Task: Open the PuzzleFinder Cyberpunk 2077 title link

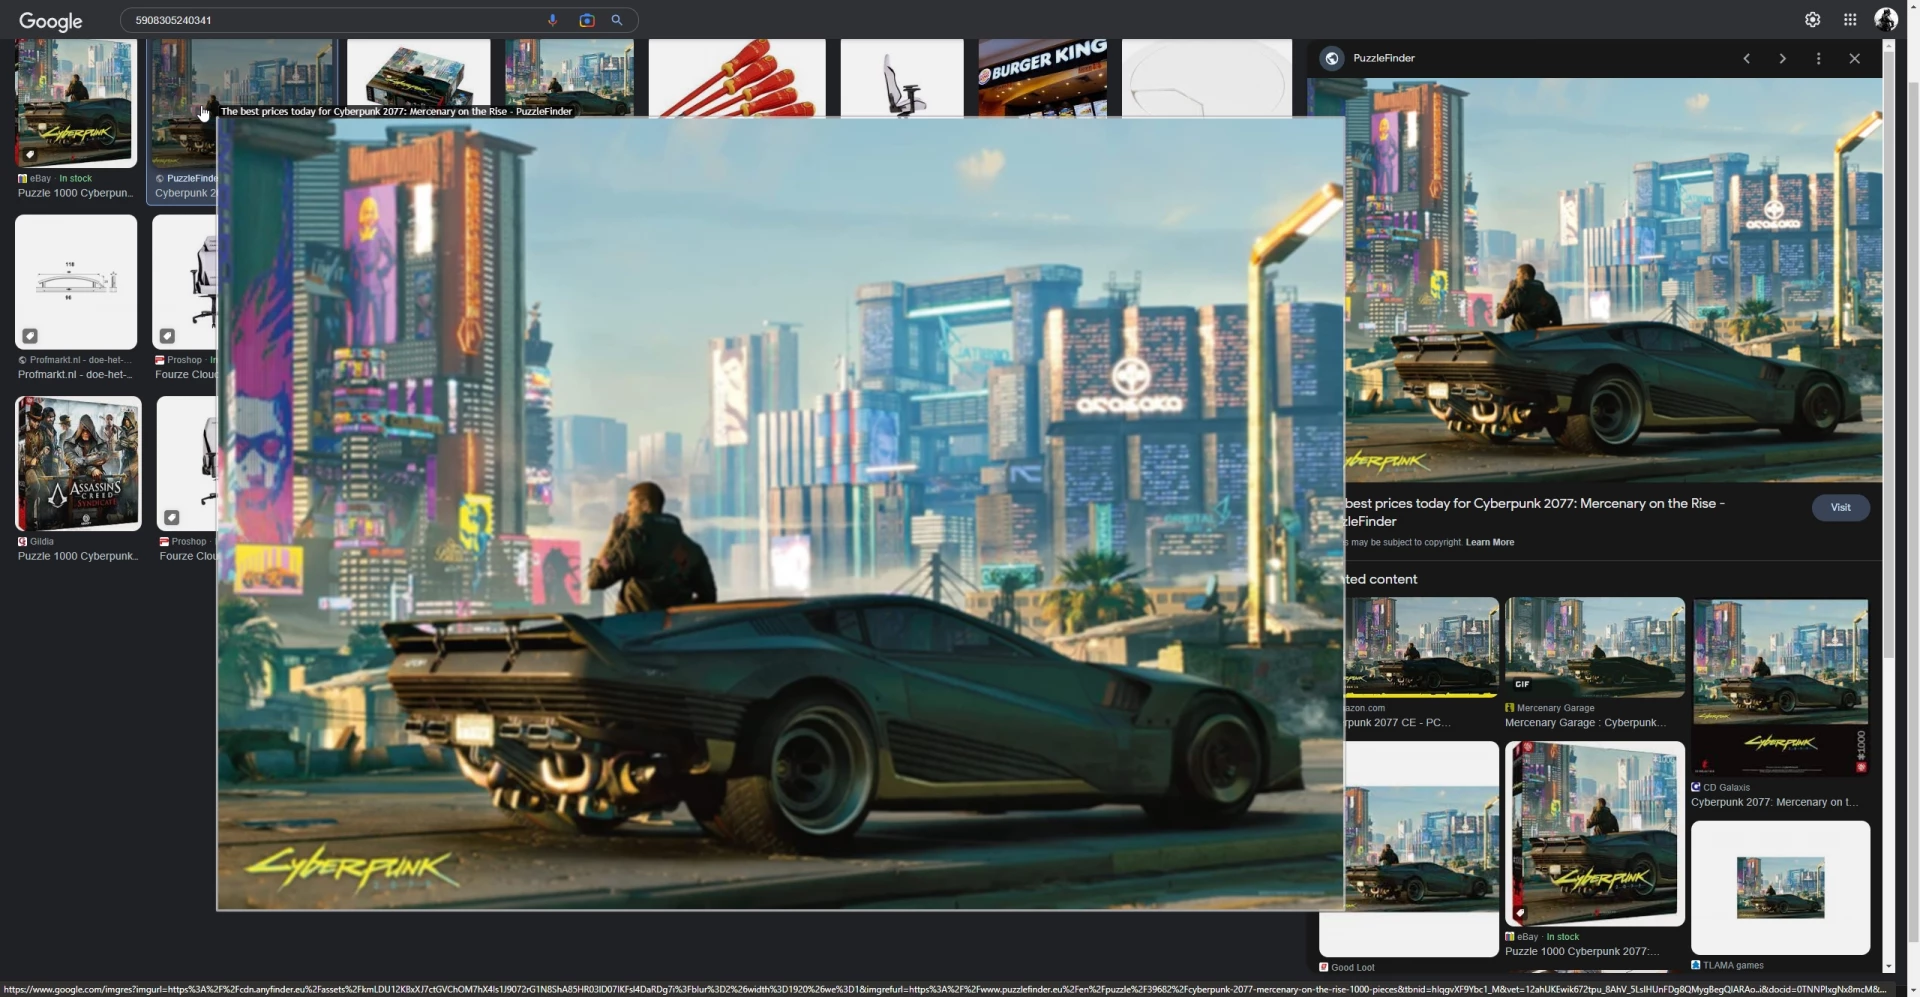Action: tap(1534, 512)
